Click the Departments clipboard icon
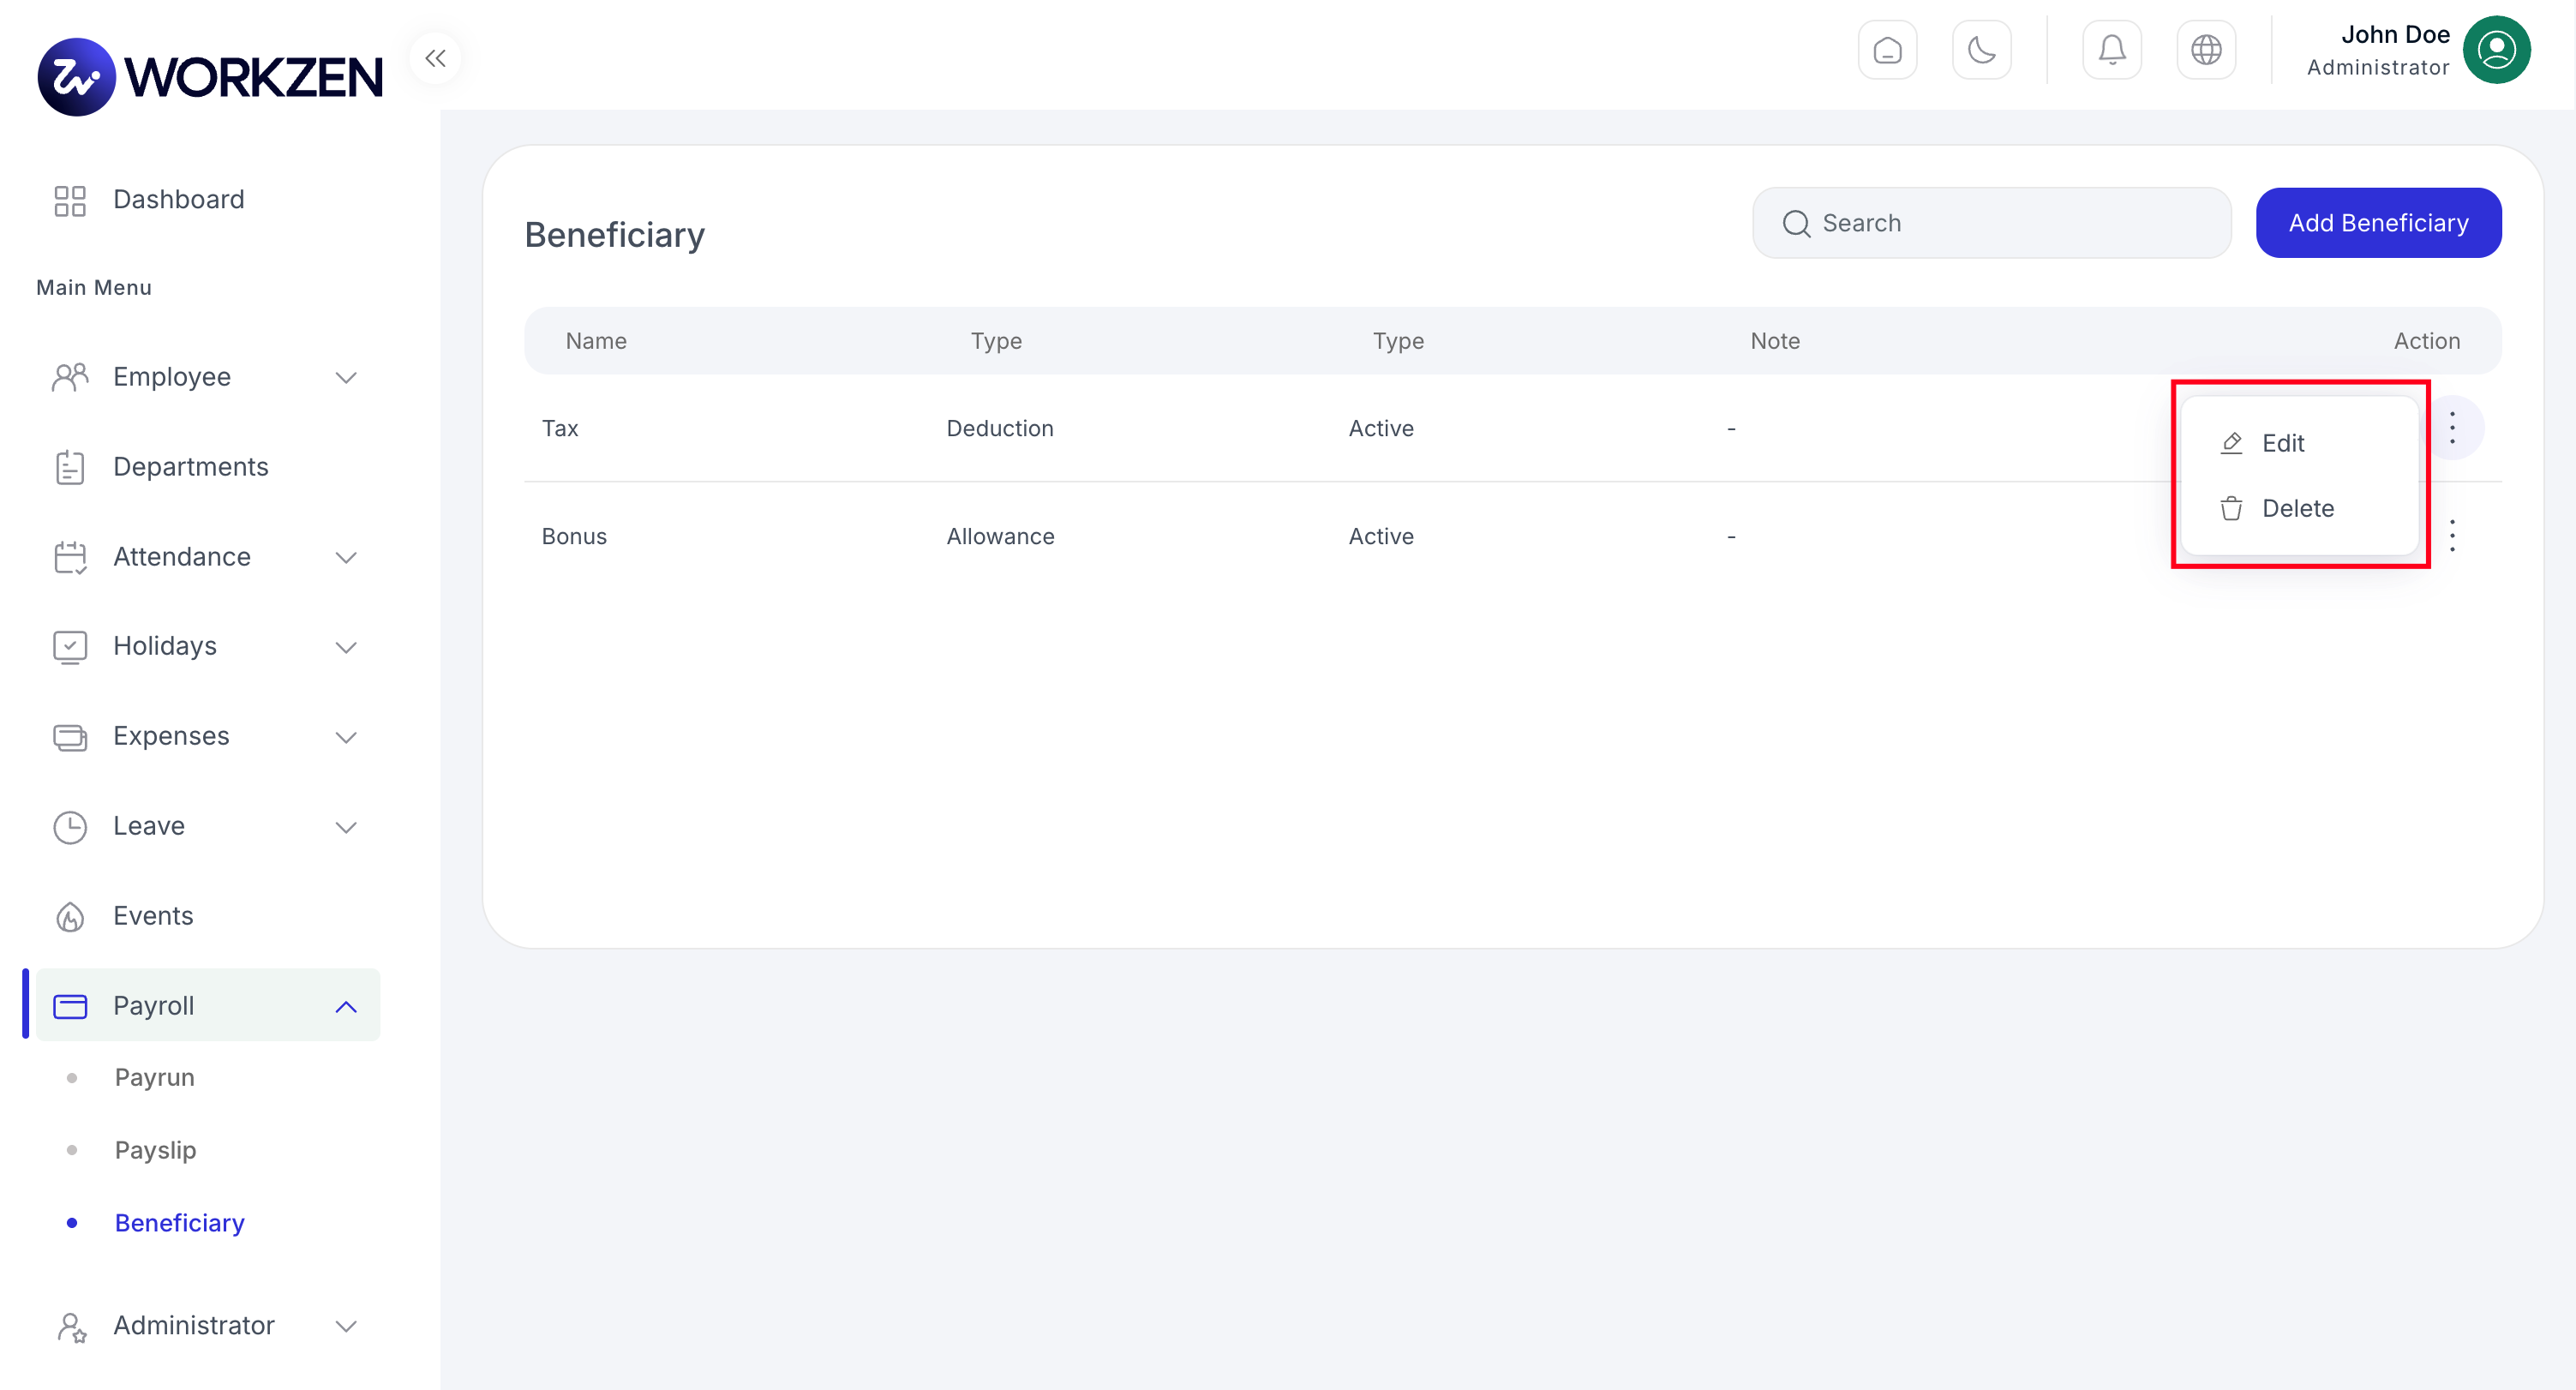Image resolution: width=2576 pixels, height=1390 pixels. [x=70, y=467]
